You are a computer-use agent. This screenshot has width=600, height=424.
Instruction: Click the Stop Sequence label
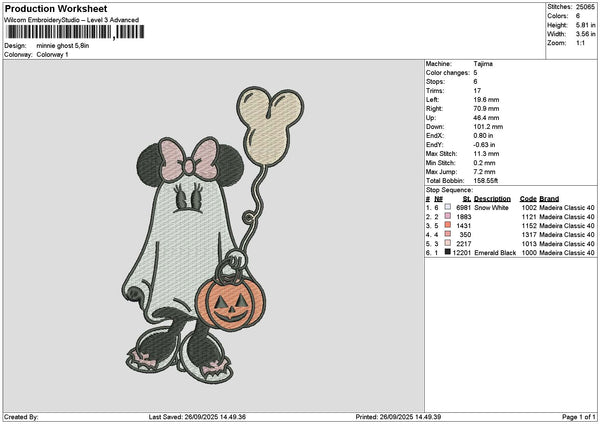(447, 189)
